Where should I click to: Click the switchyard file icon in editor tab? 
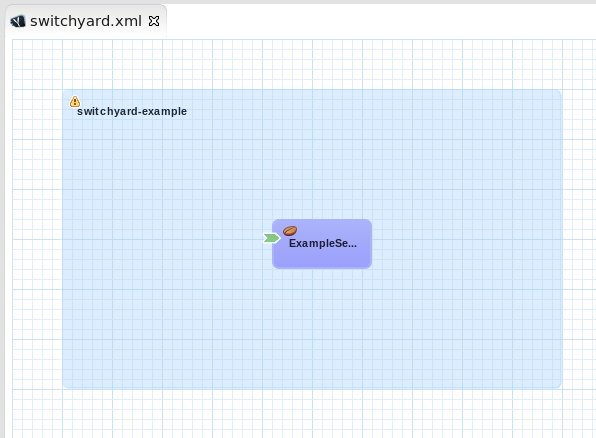[18, 21]
